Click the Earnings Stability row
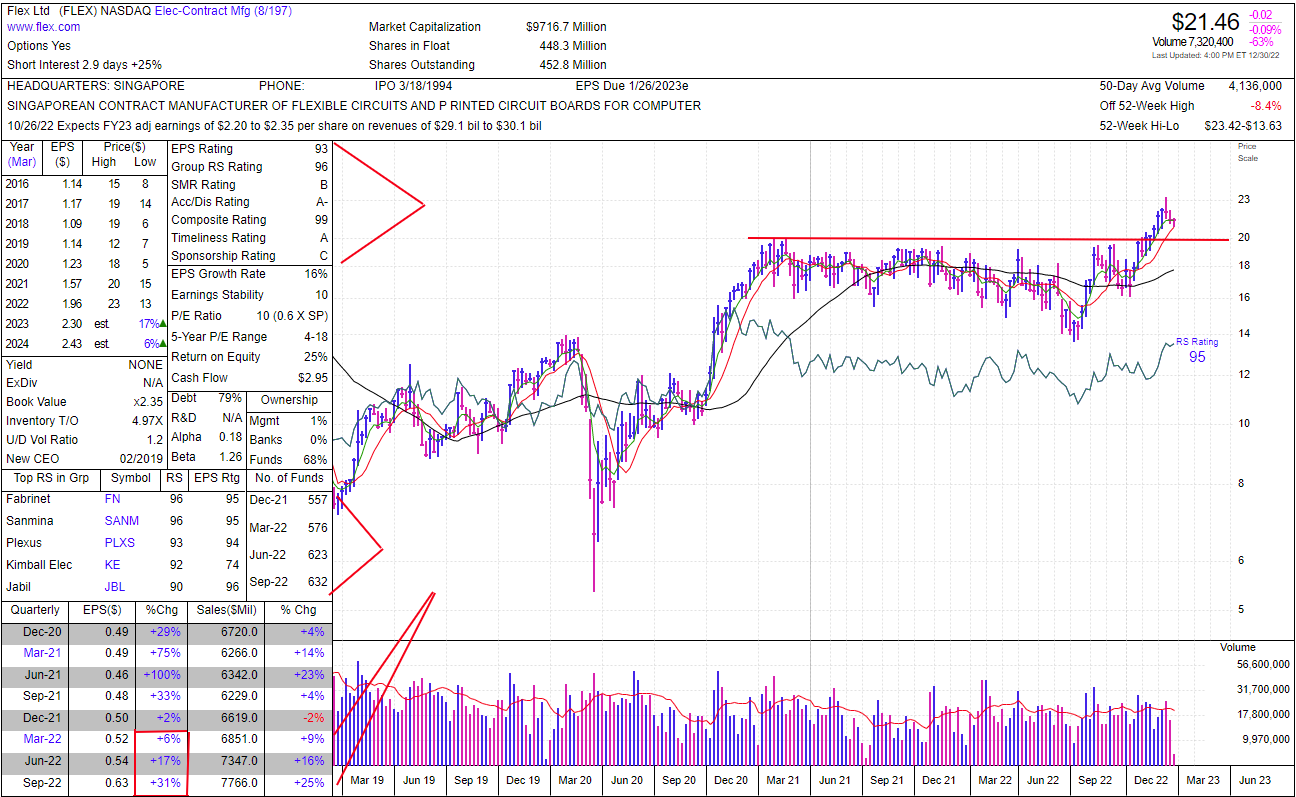This screenshot has height=797, width=1296. 248,295
